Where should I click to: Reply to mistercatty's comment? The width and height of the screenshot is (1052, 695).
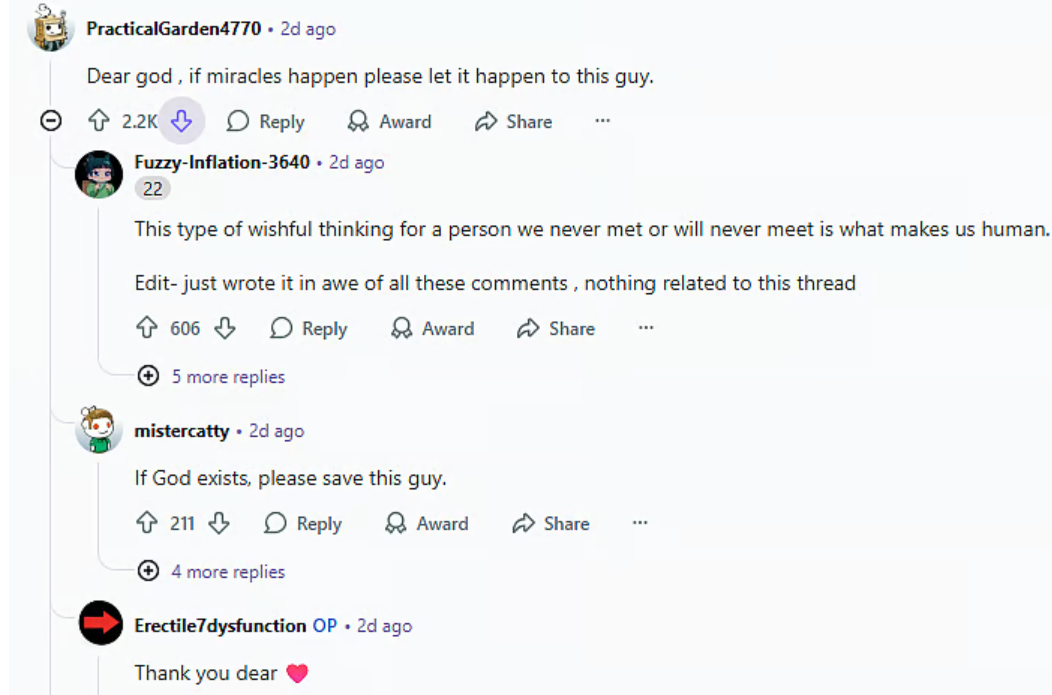pyautogui.click(x=304, y=523)
